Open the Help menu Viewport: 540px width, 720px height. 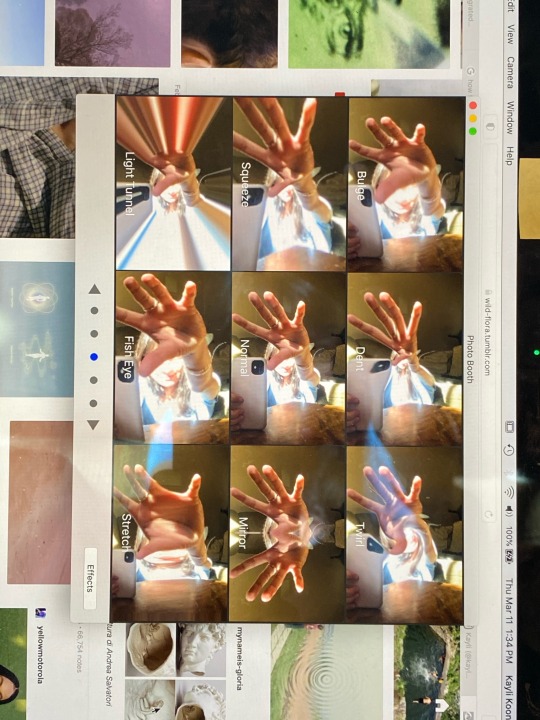(x=510, y=156)
